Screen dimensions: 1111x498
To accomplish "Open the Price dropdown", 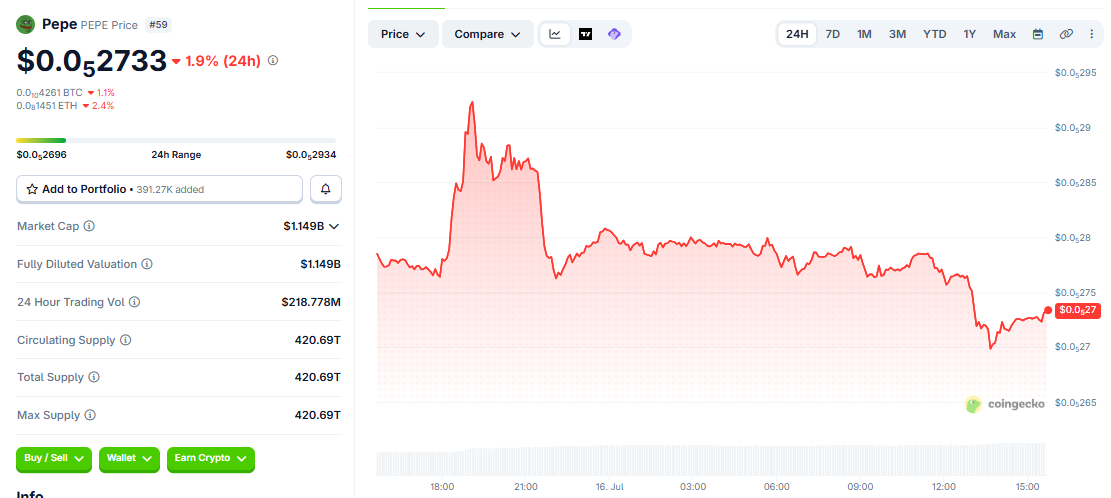I will tap(403, 34).
